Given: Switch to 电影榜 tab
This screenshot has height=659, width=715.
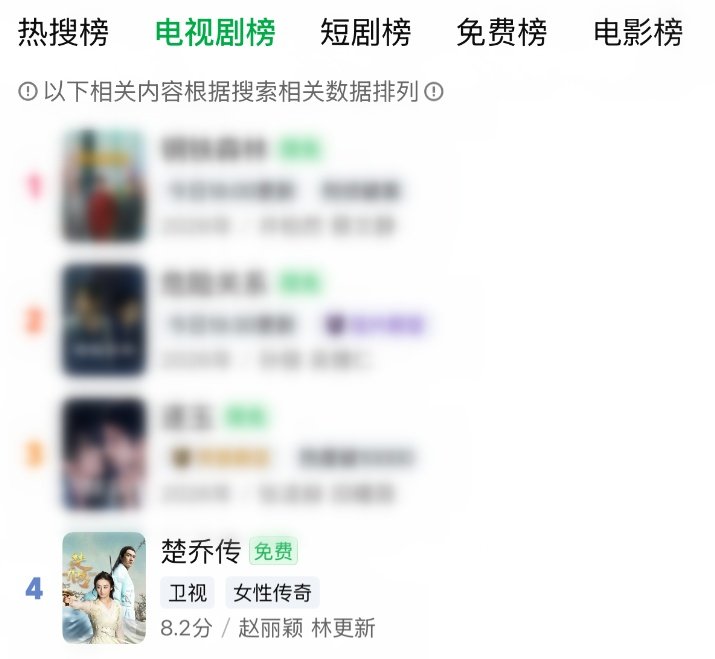Looking at the screenshot, I should [638, 33].
